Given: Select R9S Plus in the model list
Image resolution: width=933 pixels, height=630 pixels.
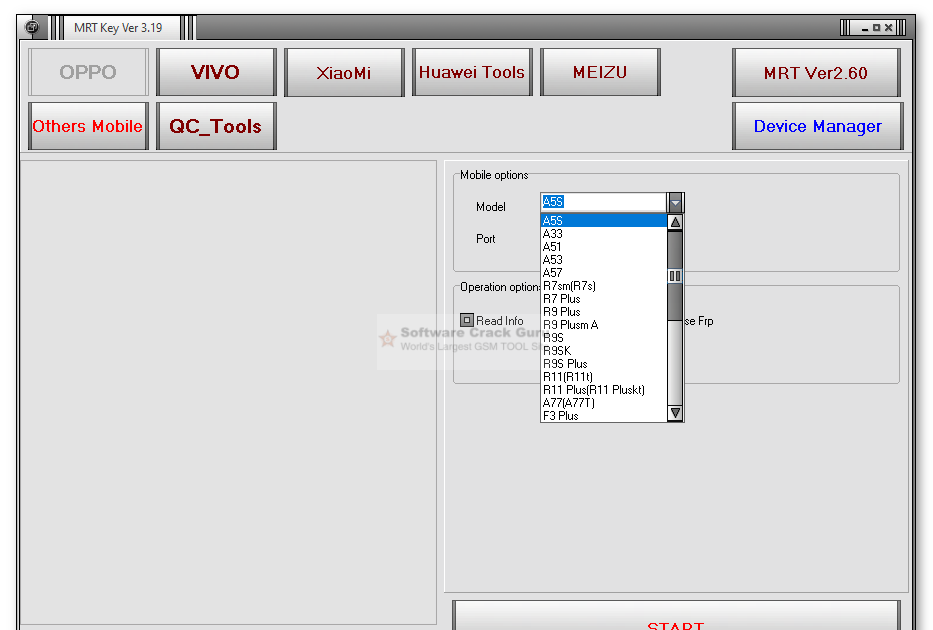Looking at the screenshot, I should pyautogui.click(x=603, y=364).
